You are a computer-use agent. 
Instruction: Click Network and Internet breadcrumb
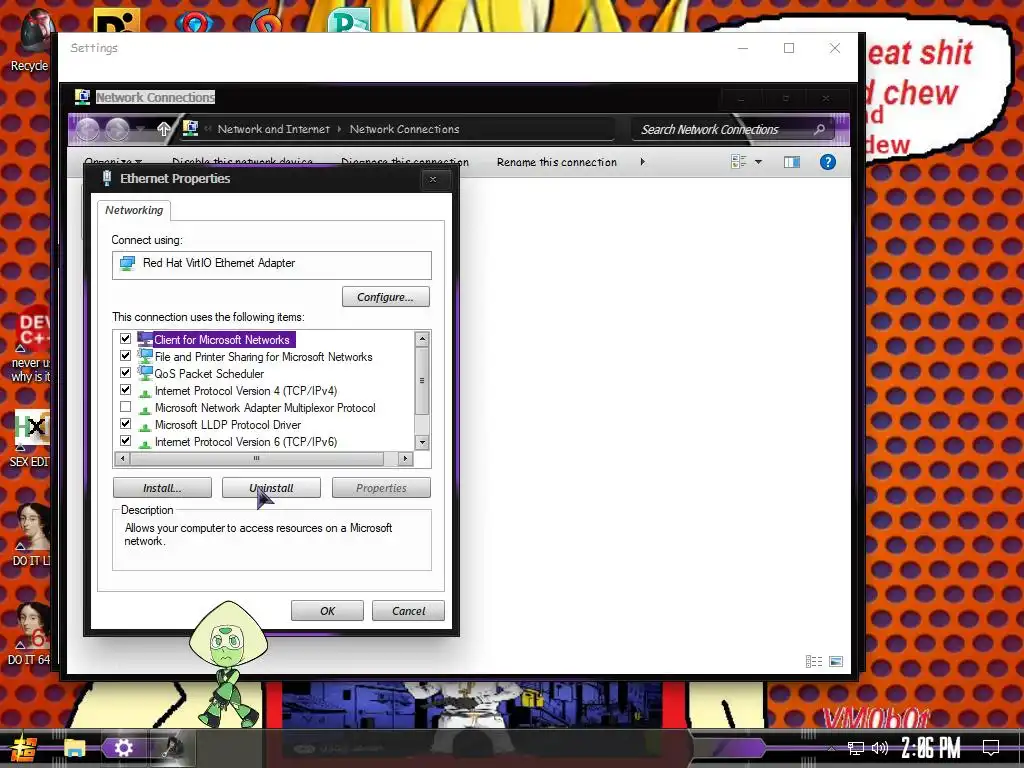[x=274, y=129]
